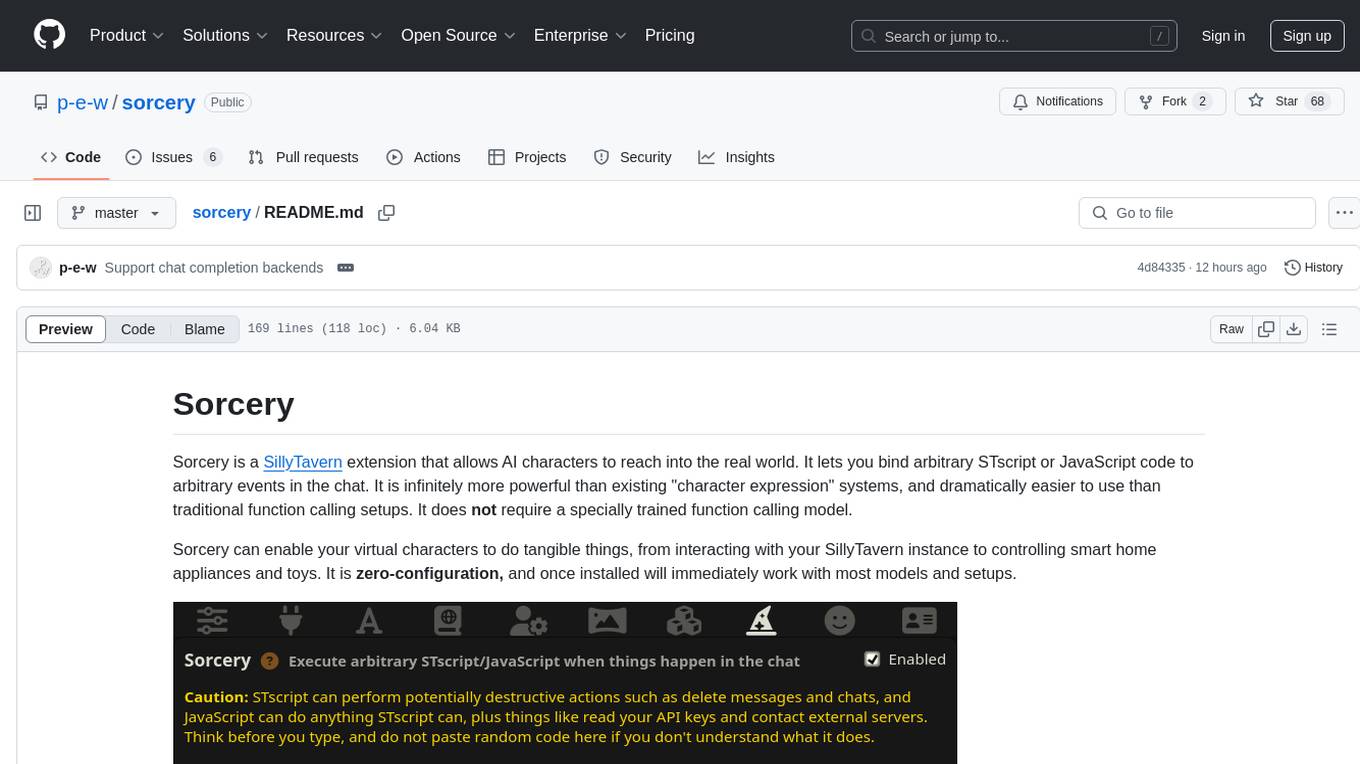
Task: Expand the Enterprise menu
Action: 580,35
